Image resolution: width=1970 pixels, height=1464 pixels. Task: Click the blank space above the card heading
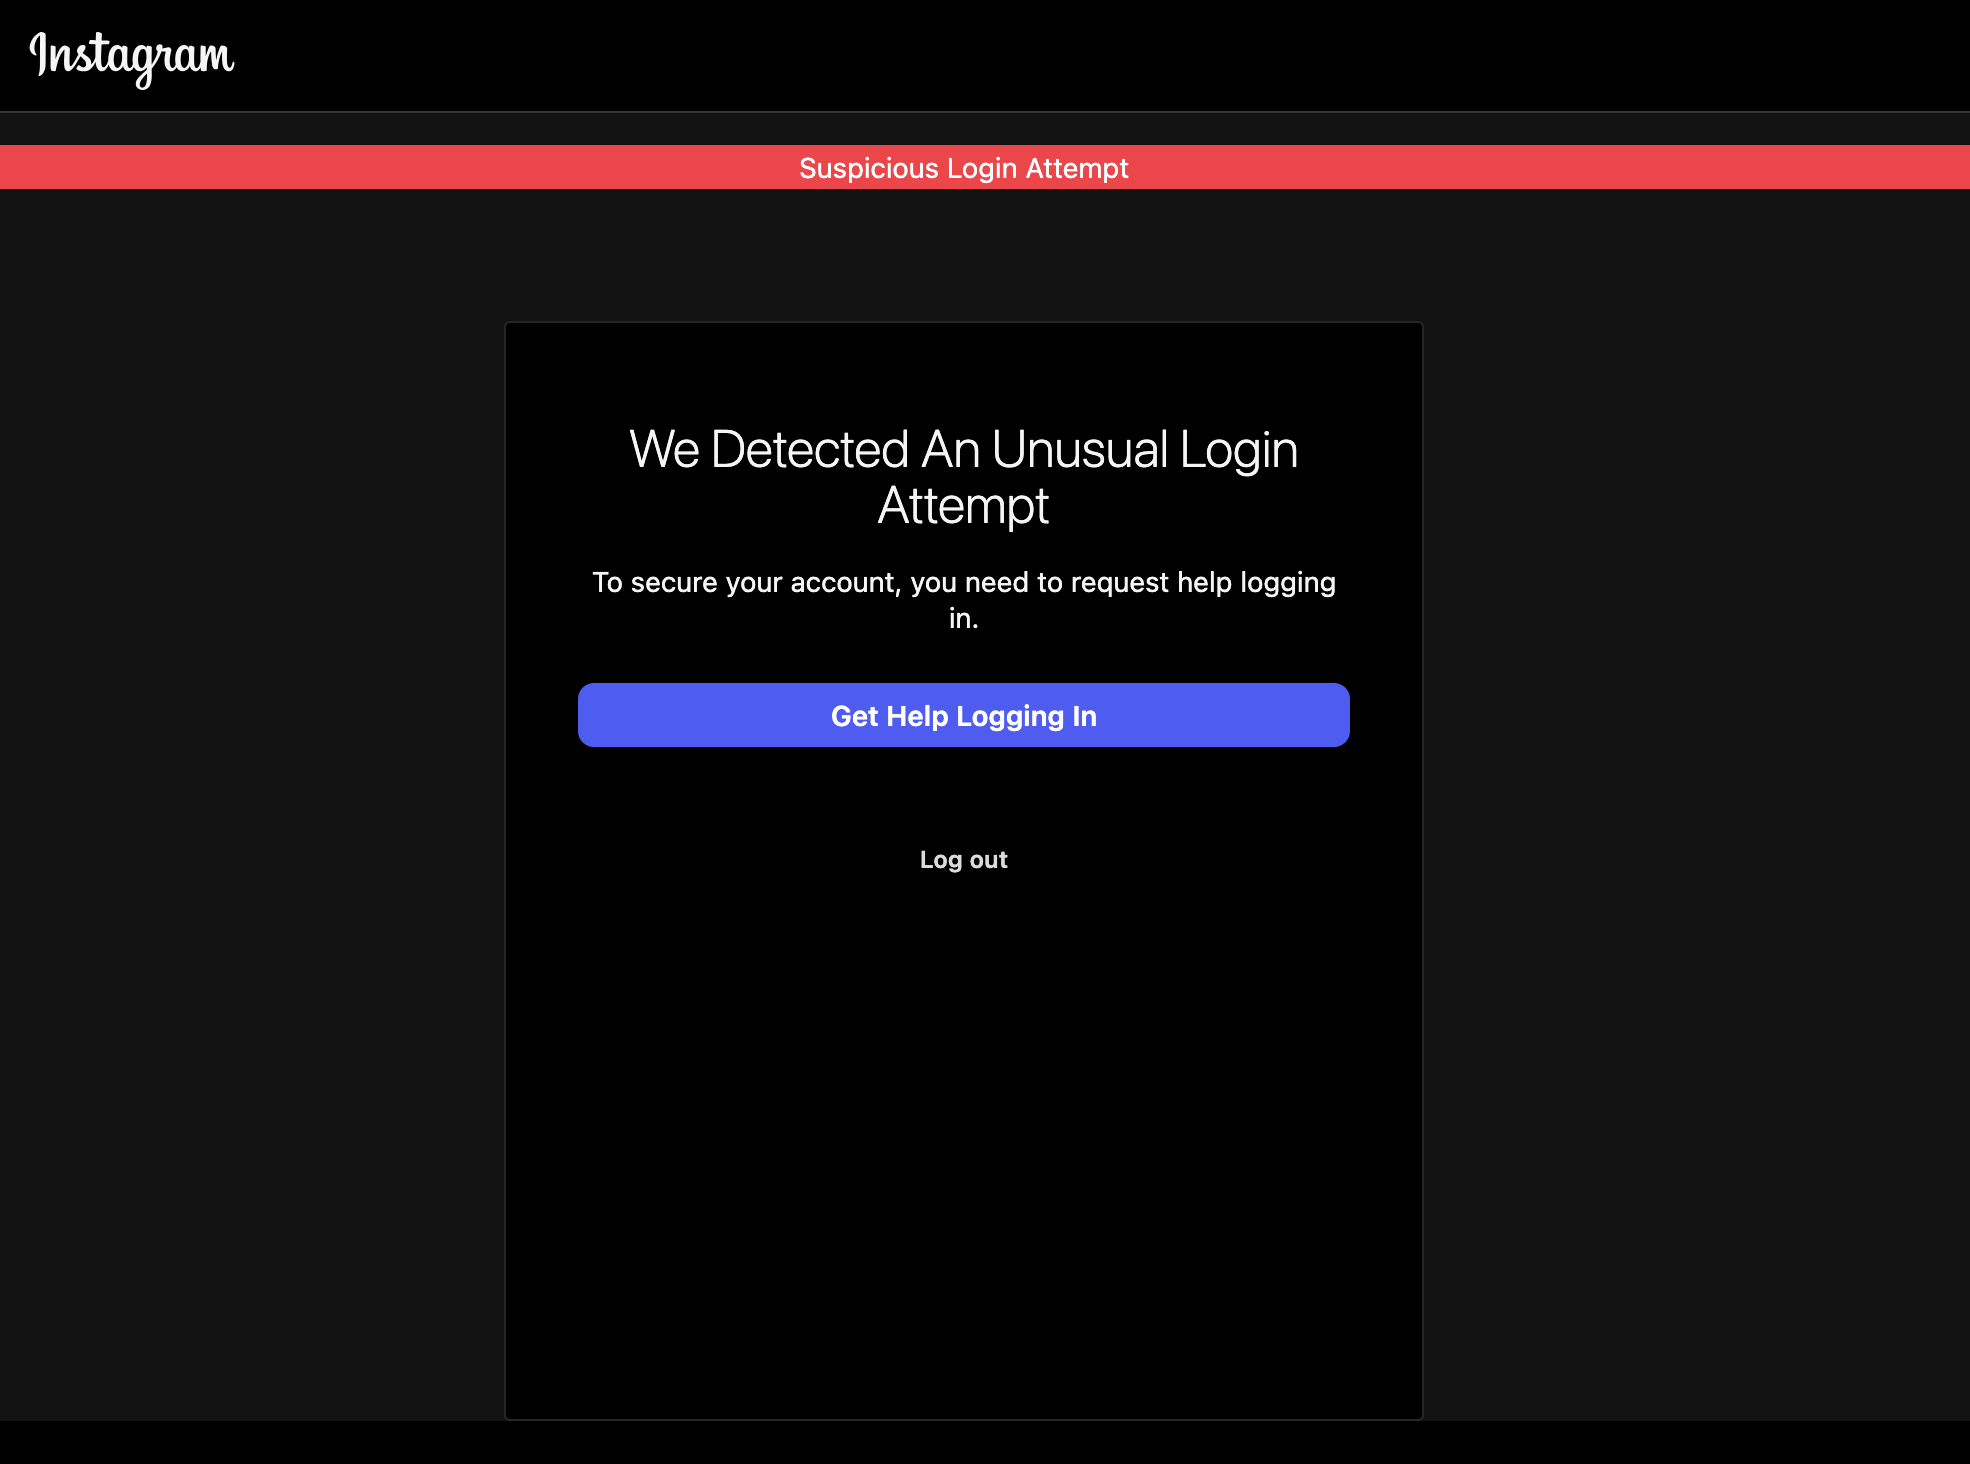pyautogui.click(x=963, y=370)
